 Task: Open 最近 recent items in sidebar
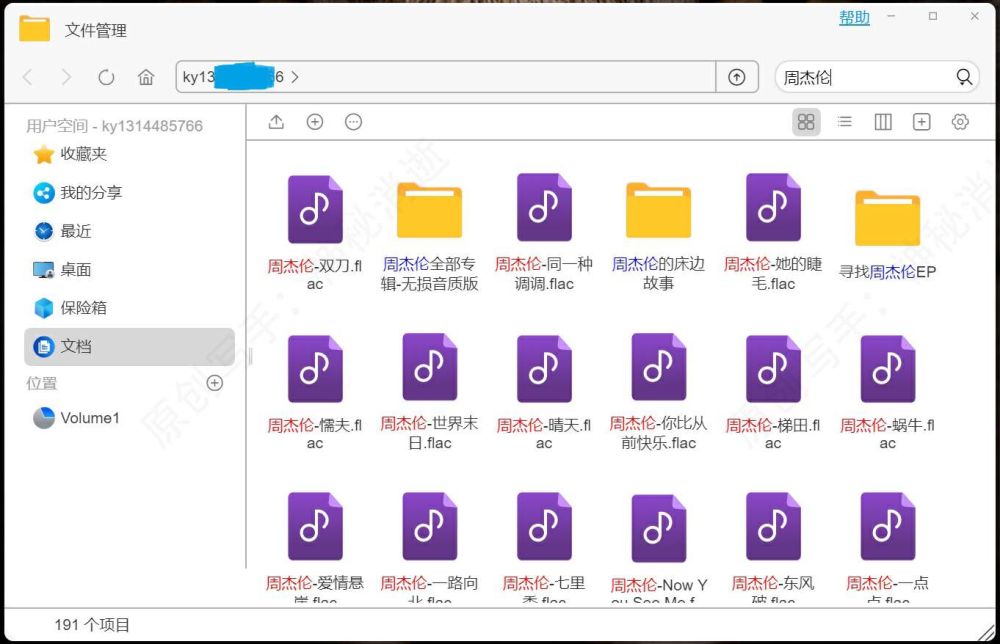pyautogui.click(x=129, y=231)
